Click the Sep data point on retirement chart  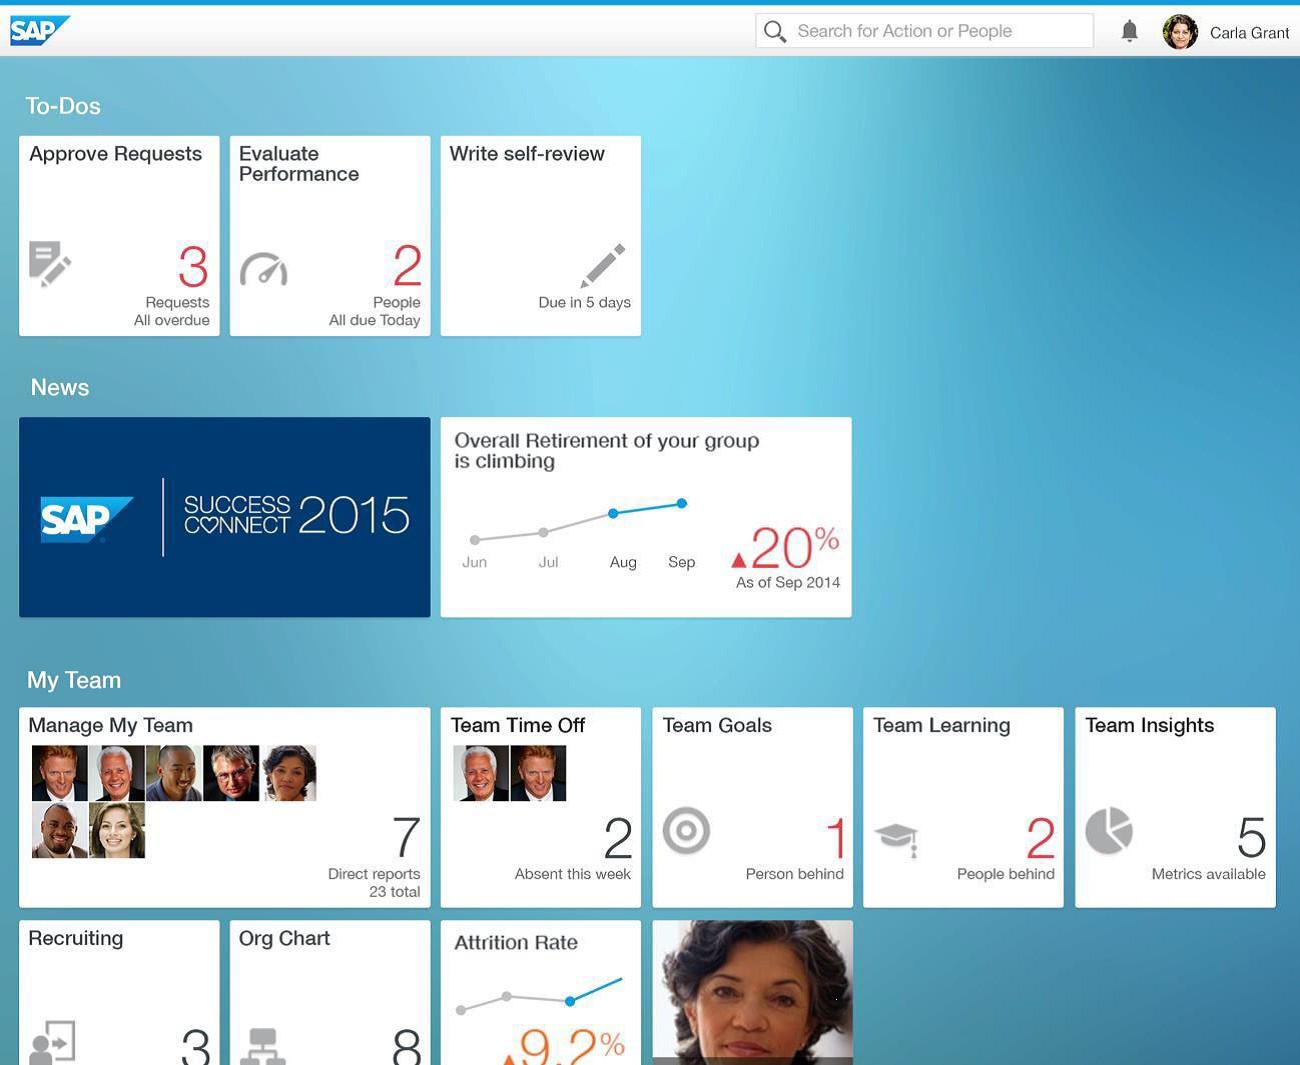(681, 503)
